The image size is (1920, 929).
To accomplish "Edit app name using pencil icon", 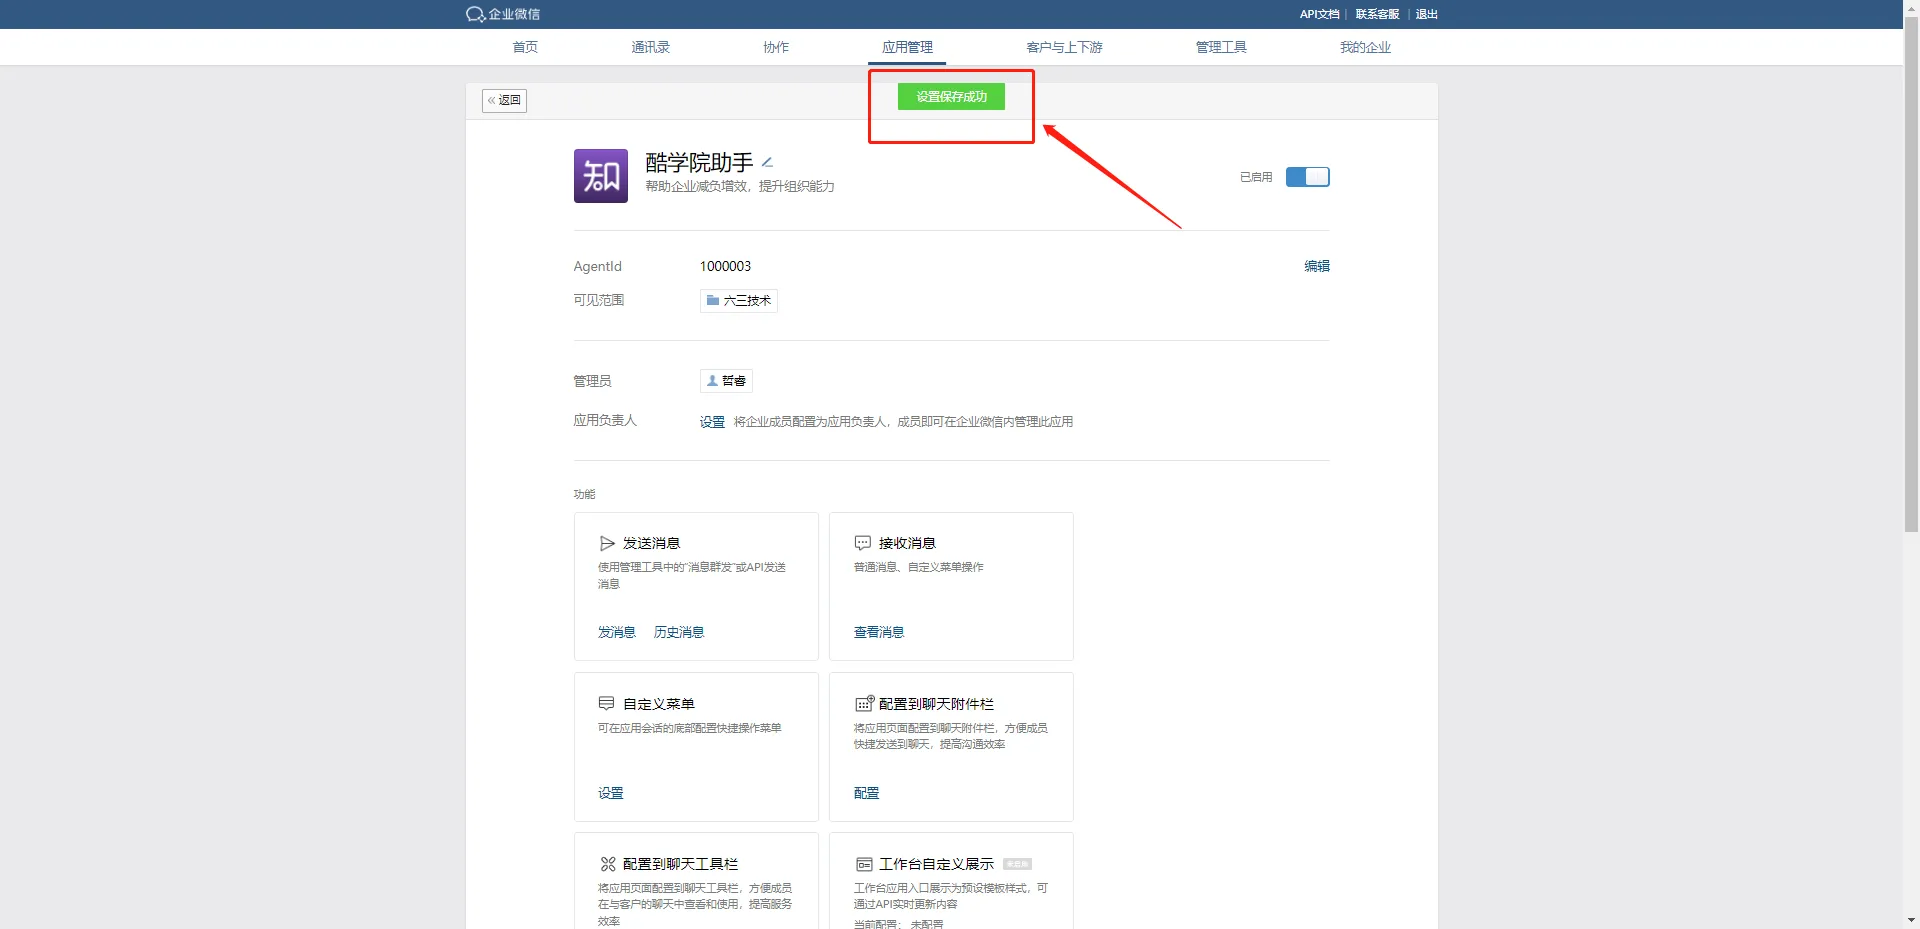I will pos(767,162).
